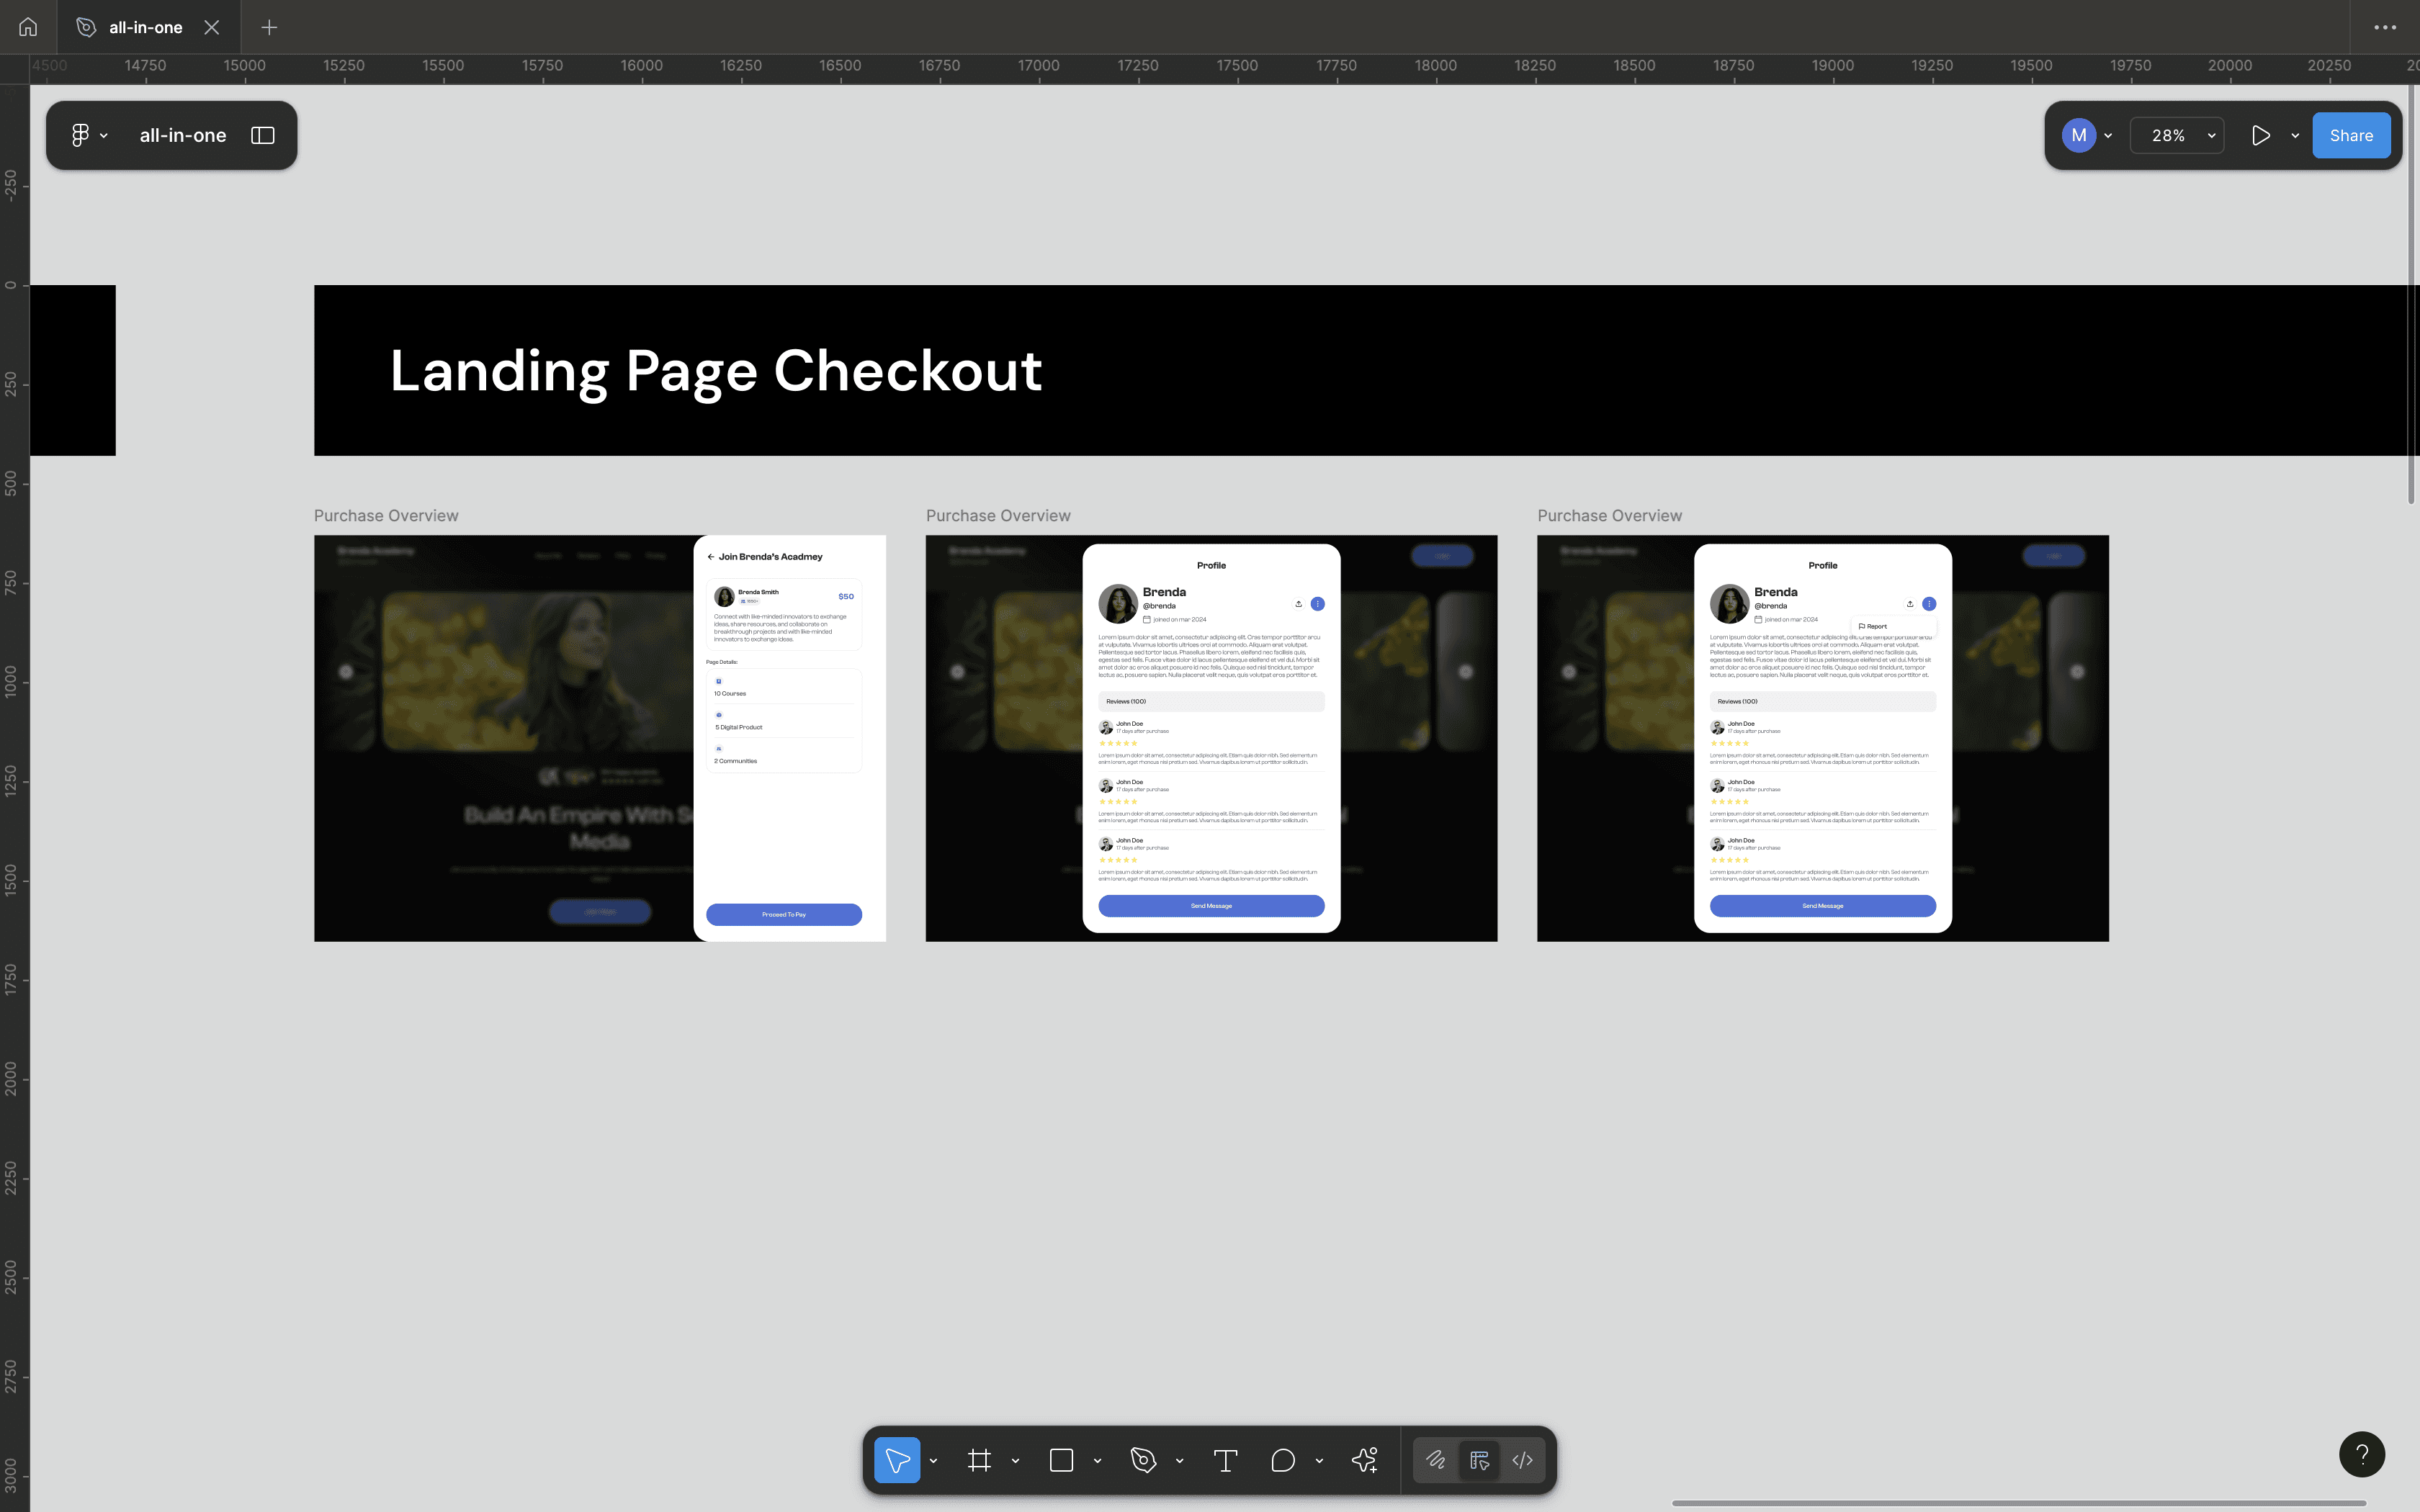Image resolution: width=2420 pixels, height=1512 pixels.
Task: Switch to Draw mode
Action: (x=1435, y=1460)
